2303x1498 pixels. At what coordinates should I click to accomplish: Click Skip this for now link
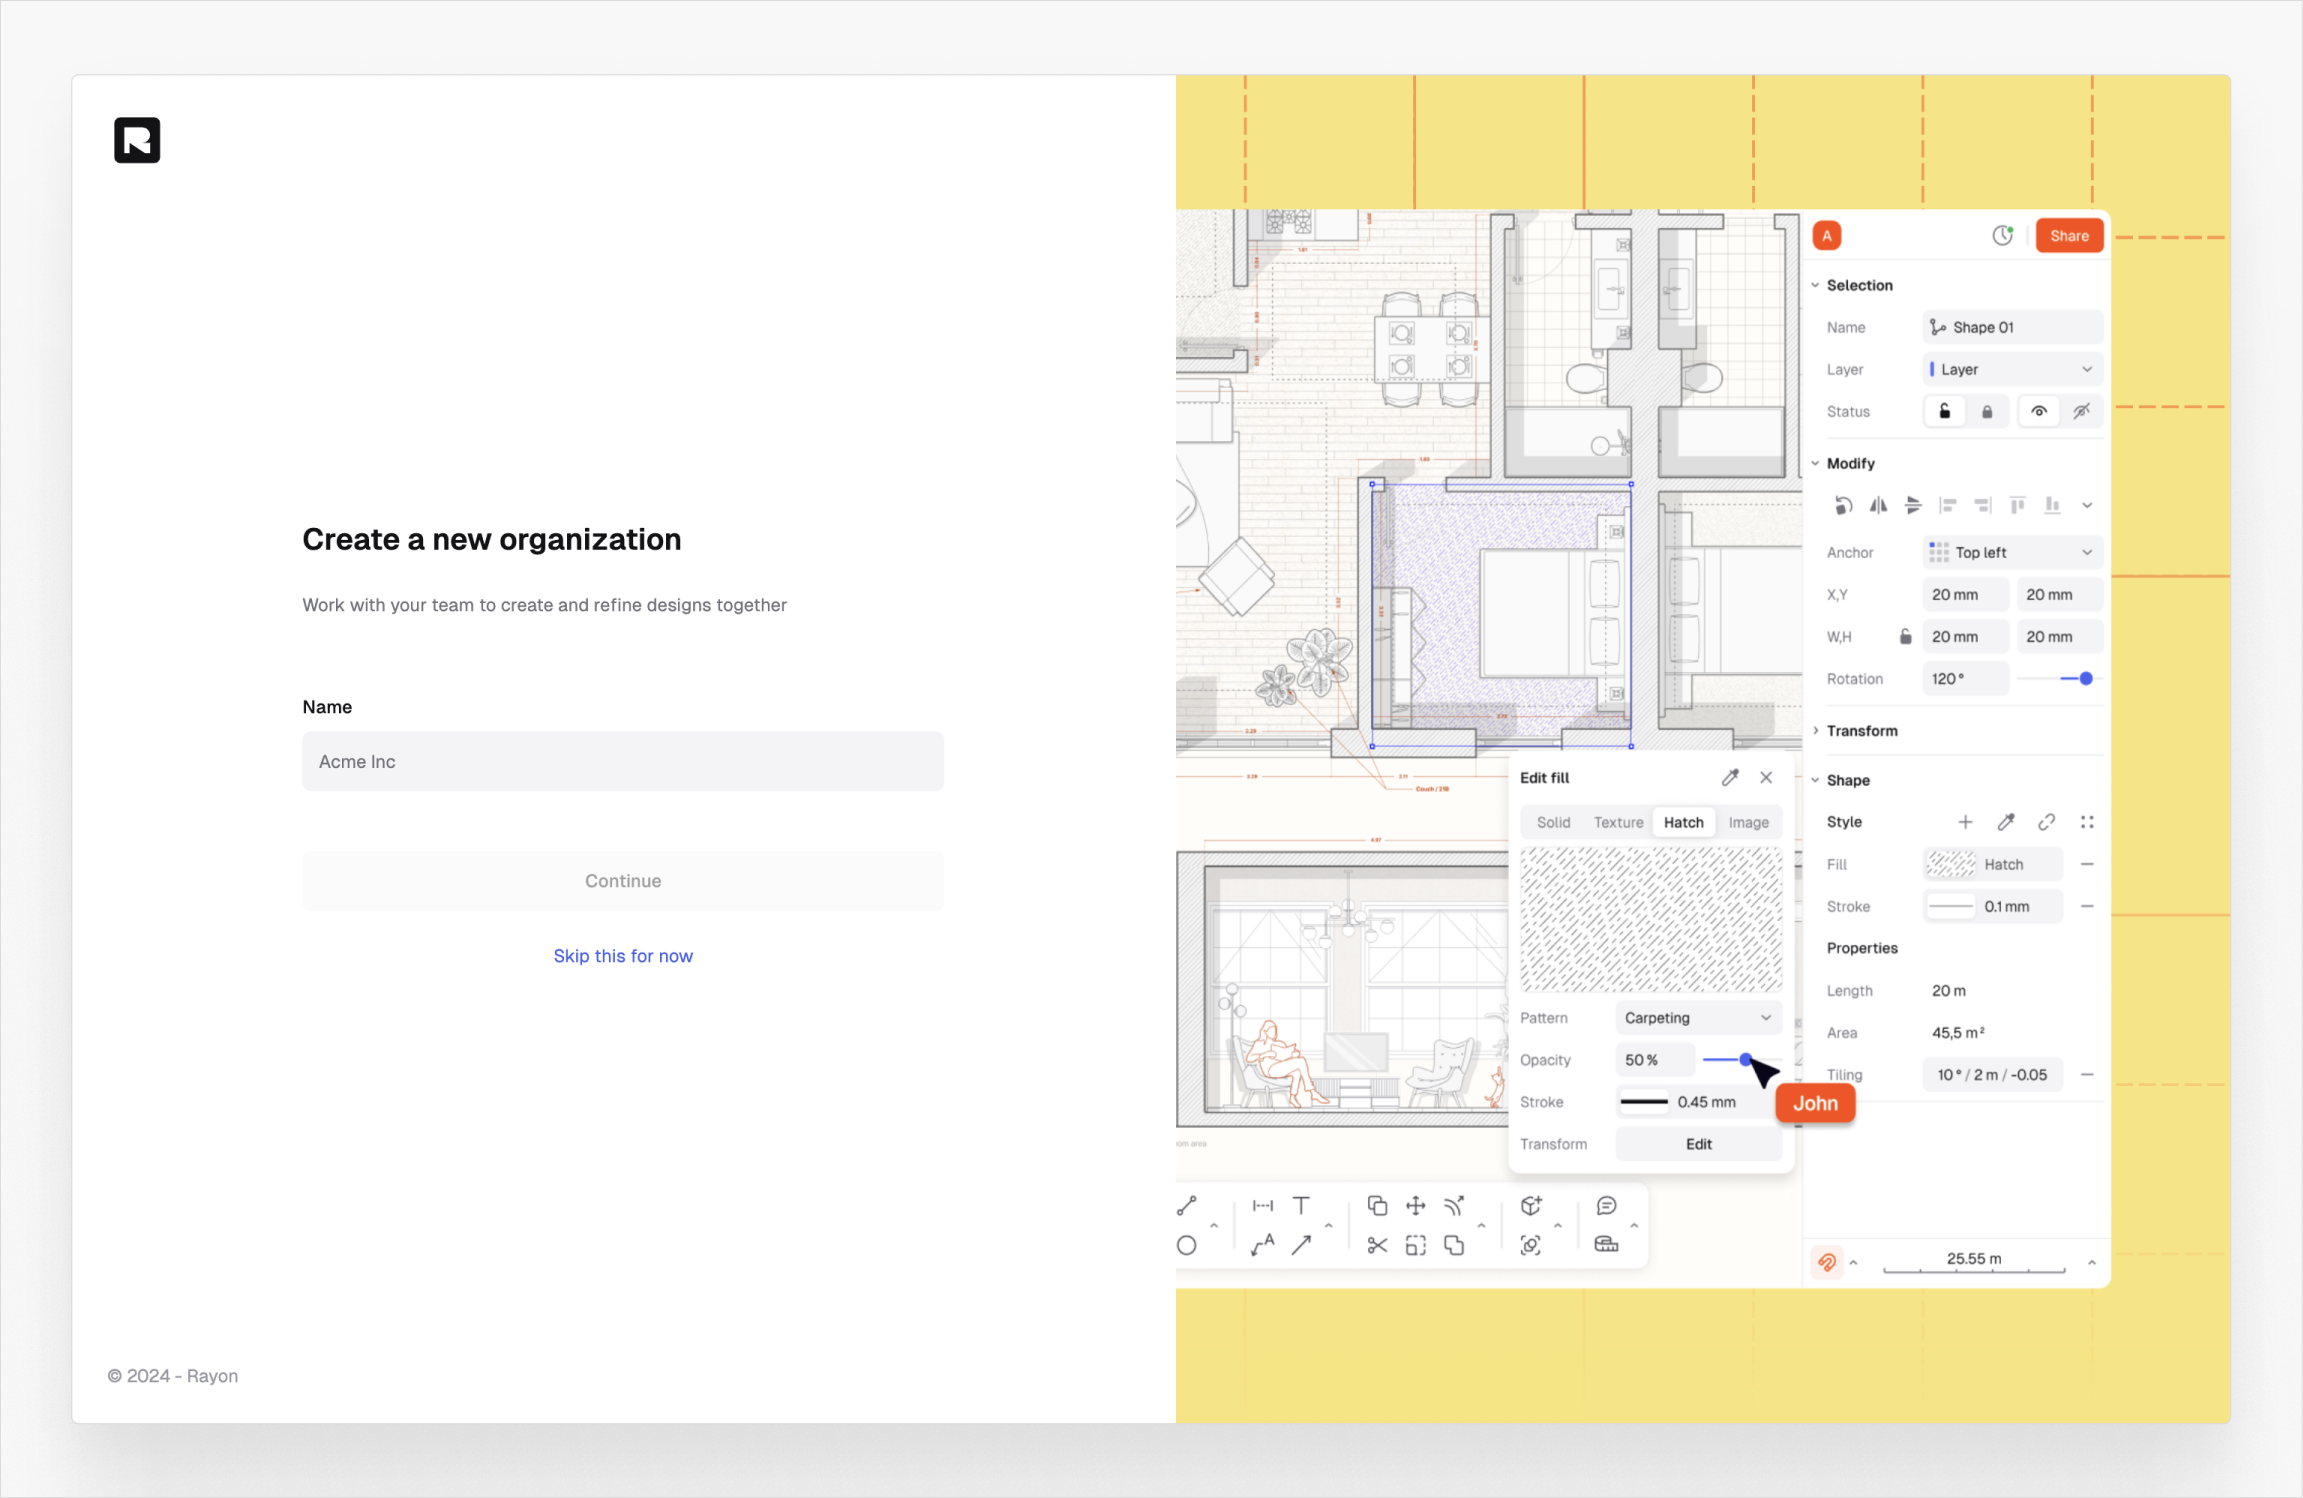623,956
